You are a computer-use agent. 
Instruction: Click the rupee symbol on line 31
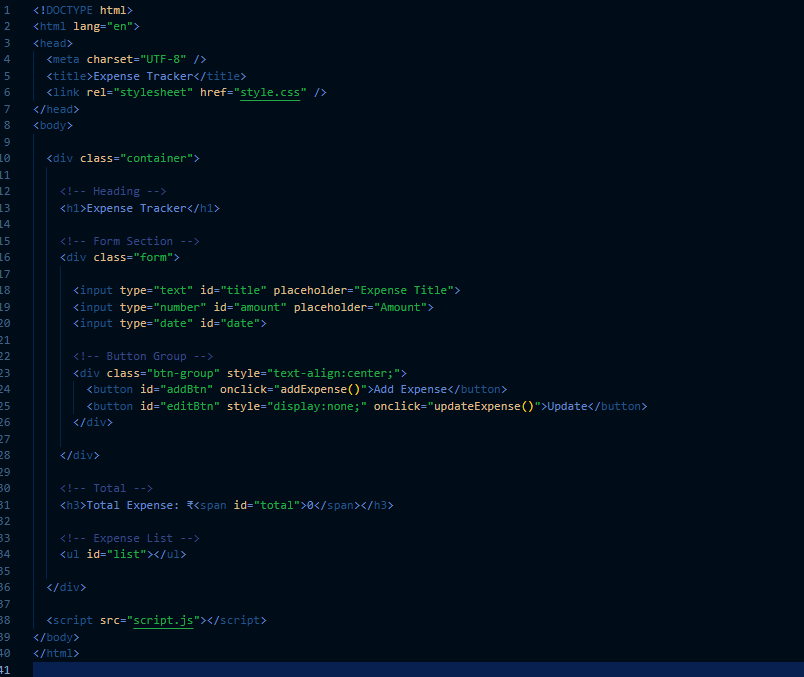(x=189, y=504)
